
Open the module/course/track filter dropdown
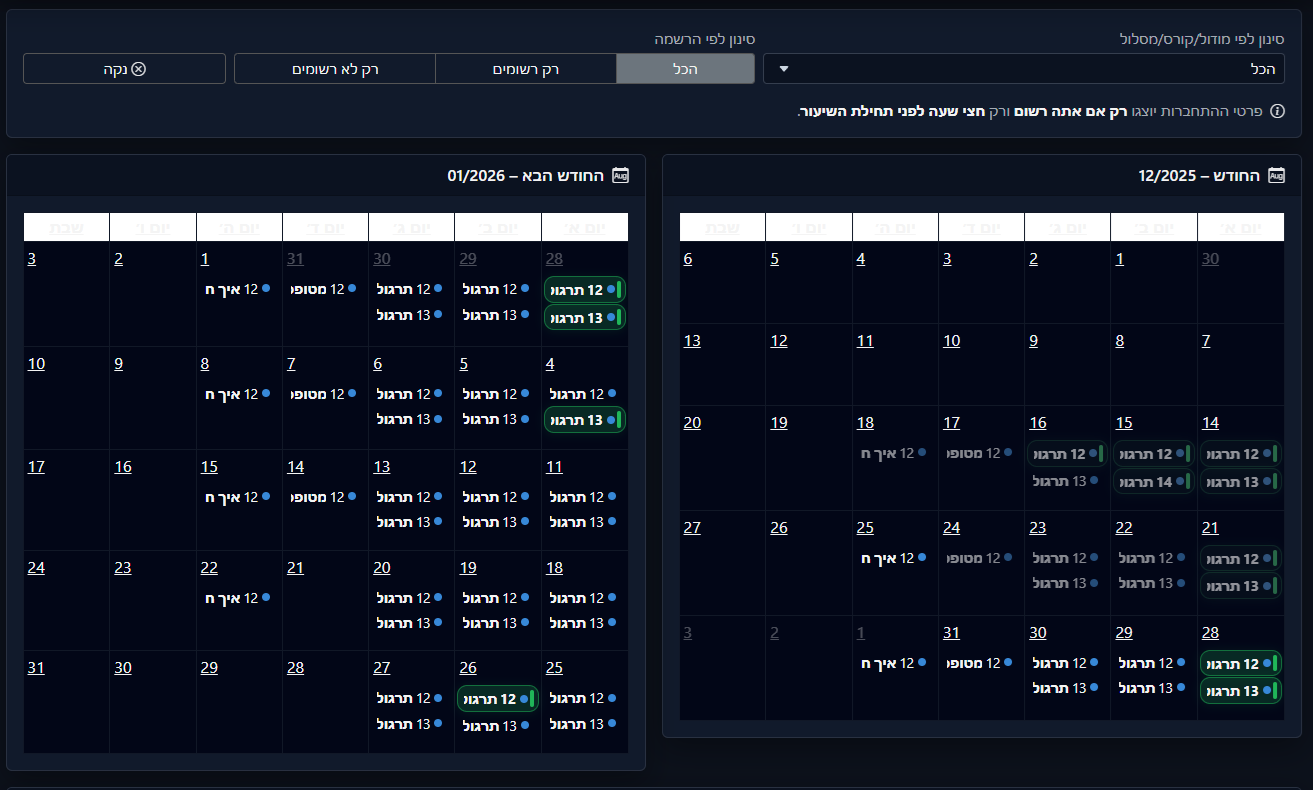click(1024, 69)
